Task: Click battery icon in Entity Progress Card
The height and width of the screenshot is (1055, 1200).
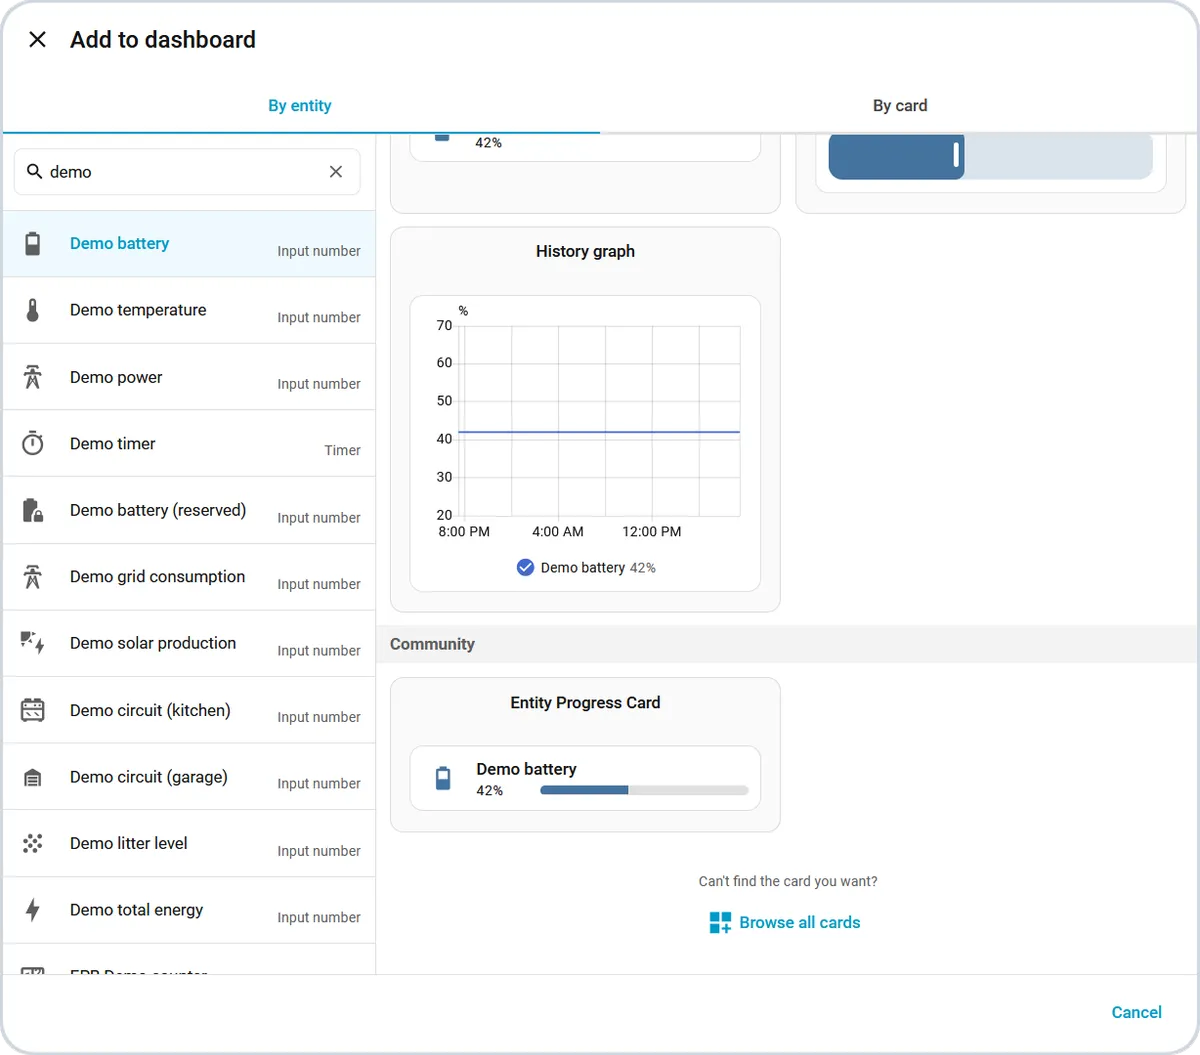Action: point(444,778)
